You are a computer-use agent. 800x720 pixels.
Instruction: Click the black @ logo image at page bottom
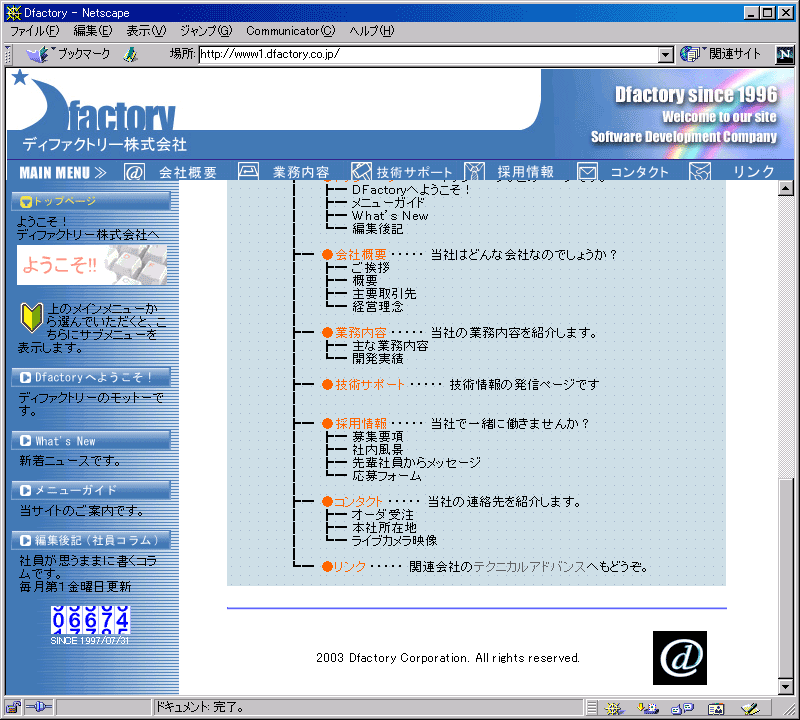pyautogui.click(x=680, y=658)
